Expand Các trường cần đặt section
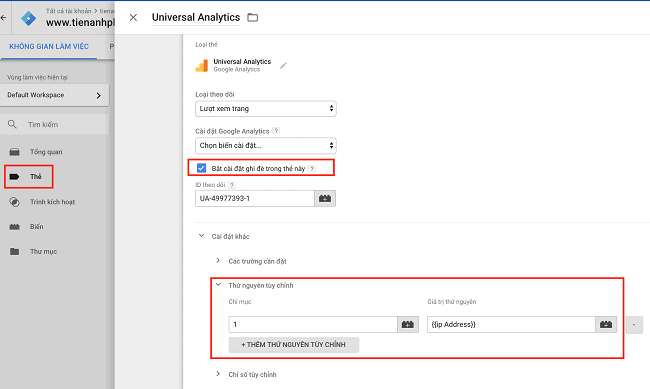The image size is (650, 389). [218, 261]
